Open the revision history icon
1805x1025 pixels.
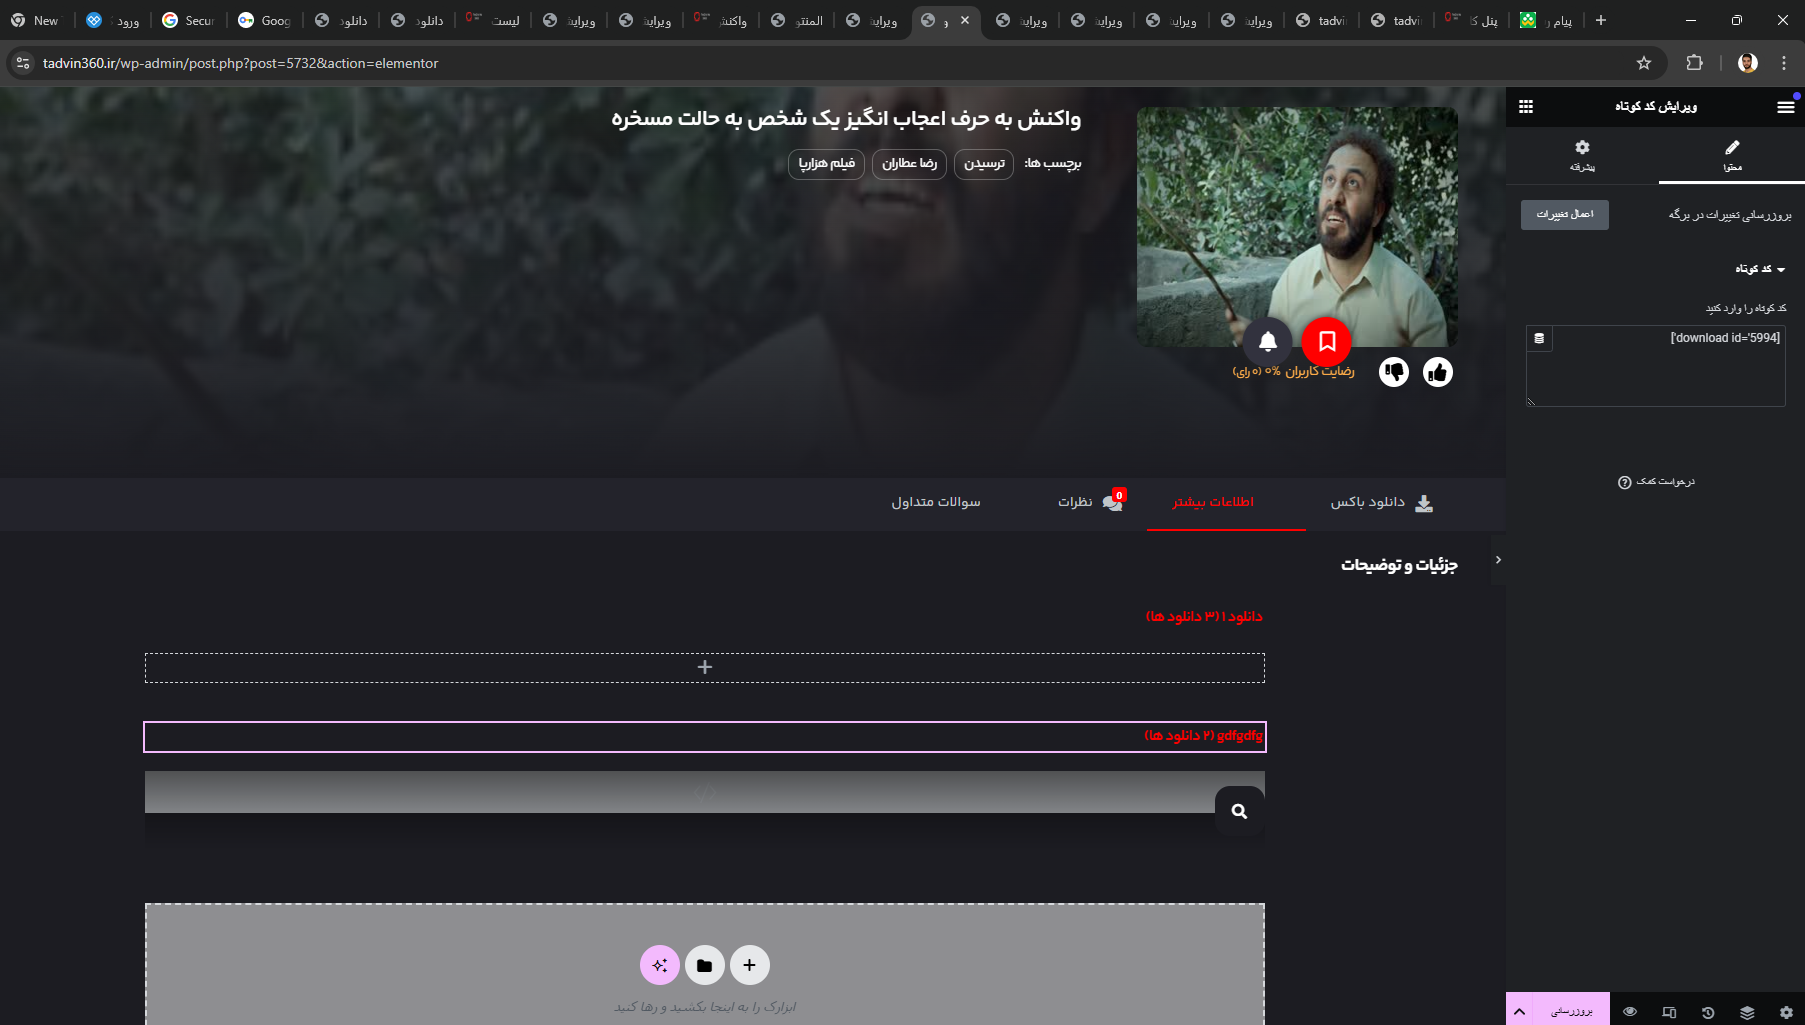1708,1012
